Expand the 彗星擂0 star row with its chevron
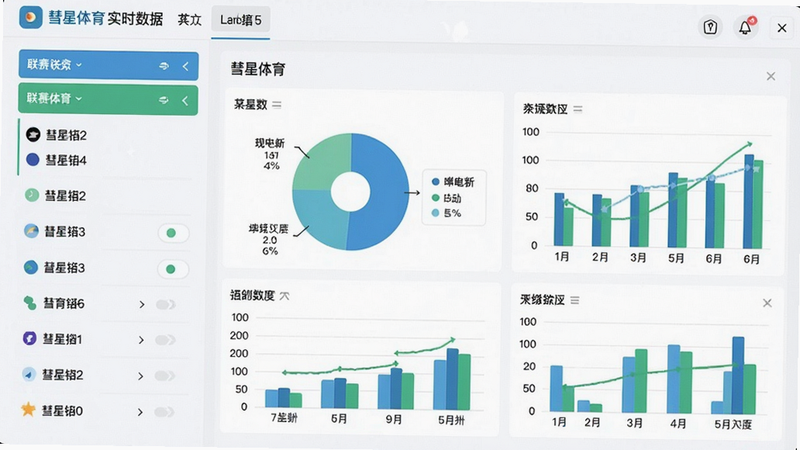800x450 pixels. click(x=140, y=412)
